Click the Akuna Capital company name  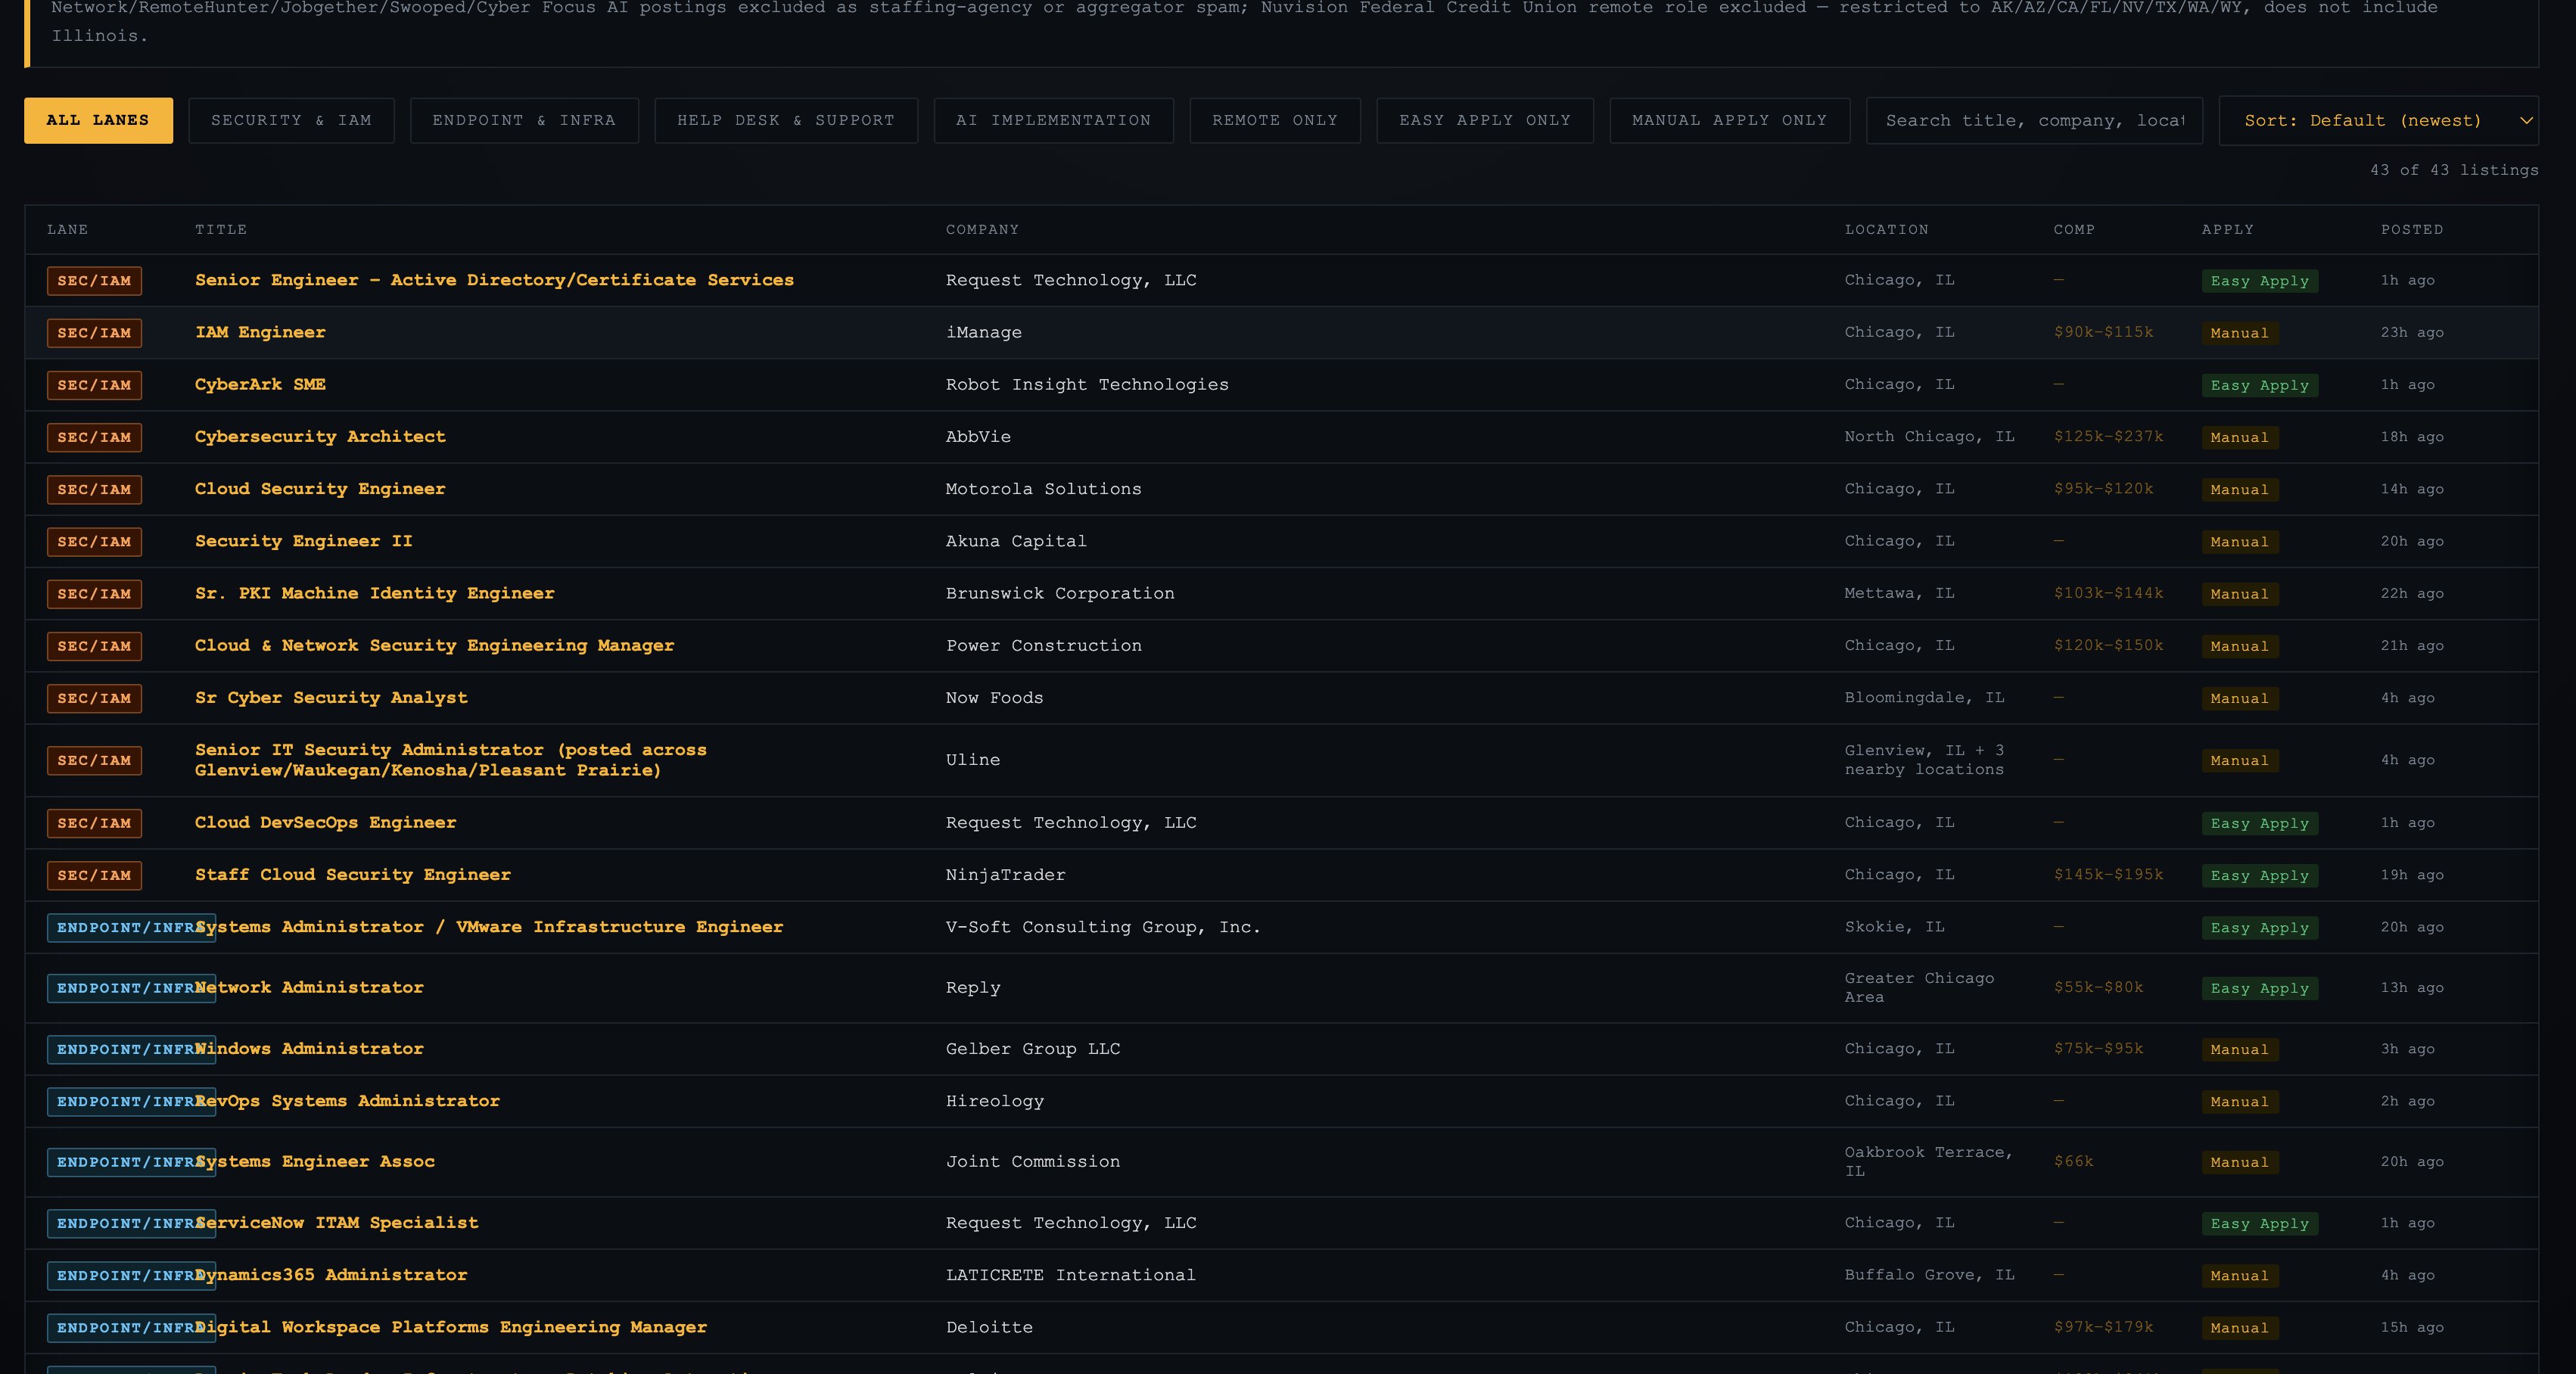click(x=1016, y=541)
